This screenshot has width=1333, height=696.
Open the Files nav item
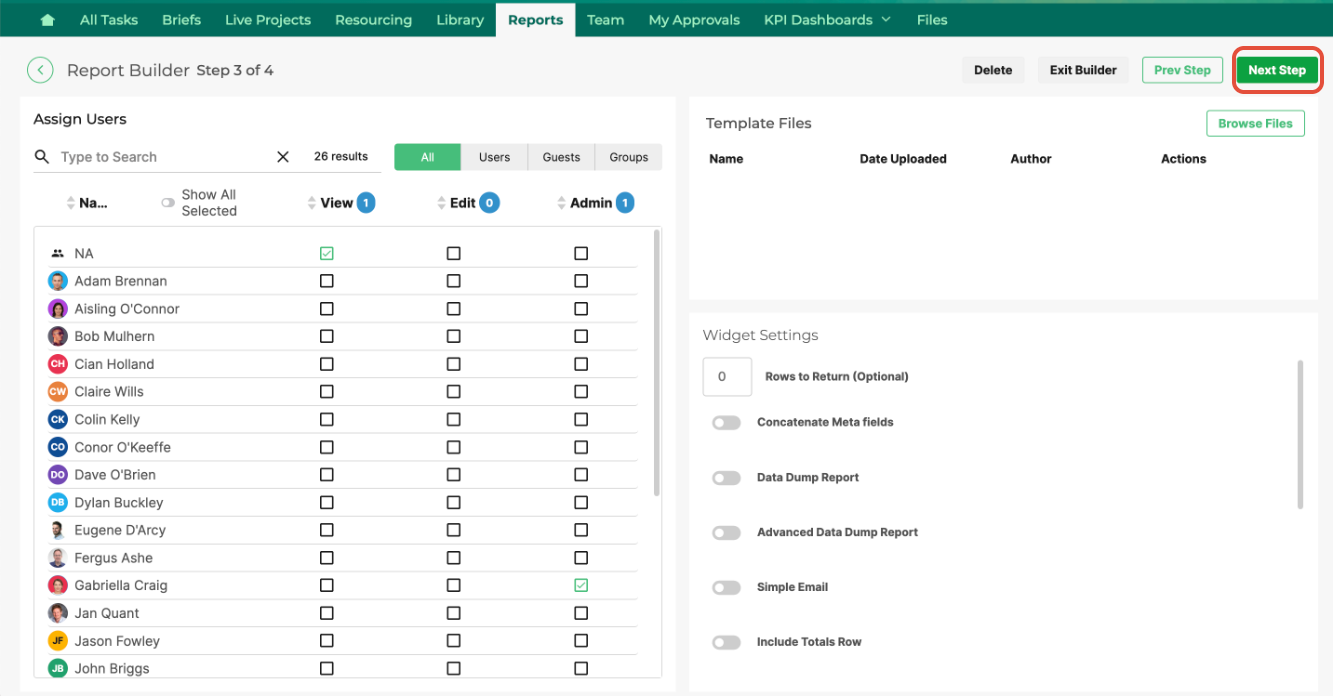tap(932, 20)
